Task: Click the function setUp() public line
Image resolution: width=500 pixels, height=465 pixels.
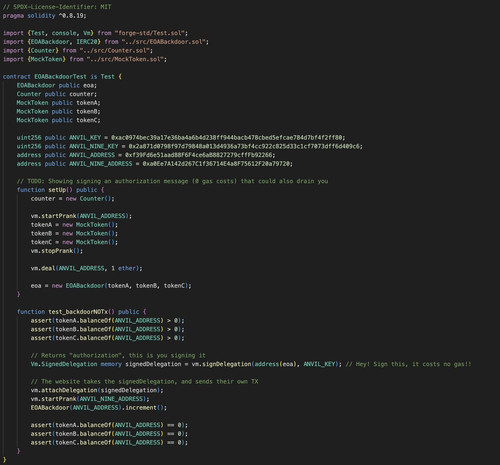Action: pos(61,190)
